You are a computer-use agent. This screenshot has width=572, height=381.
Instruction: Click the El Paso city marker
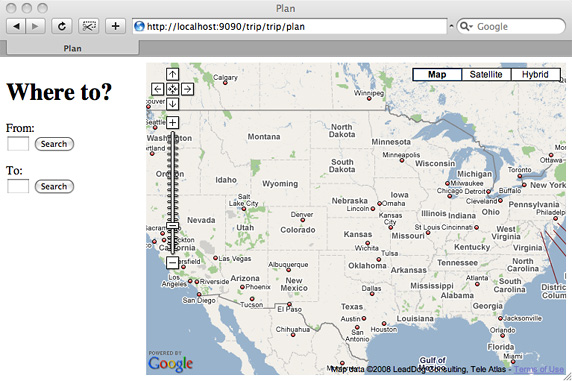pos(289,304)
